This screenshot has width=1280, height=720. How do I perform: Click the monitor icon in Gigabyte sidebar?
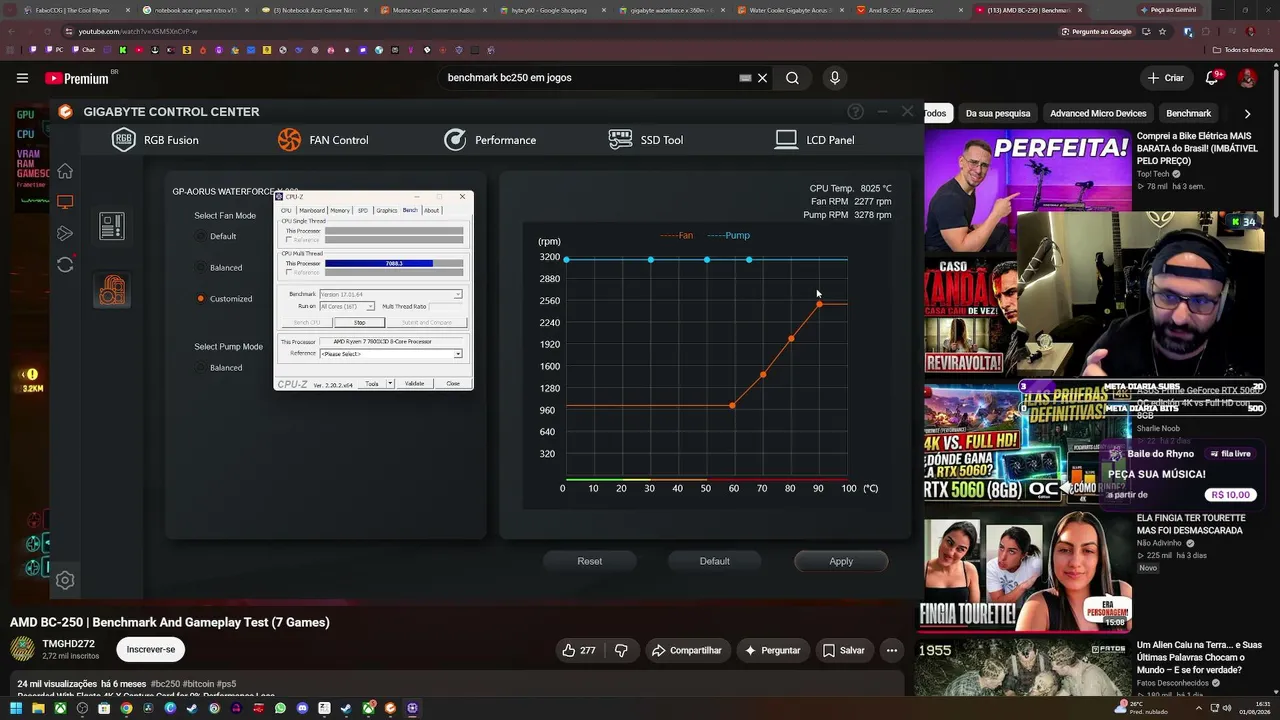click(x=65, y=202)
